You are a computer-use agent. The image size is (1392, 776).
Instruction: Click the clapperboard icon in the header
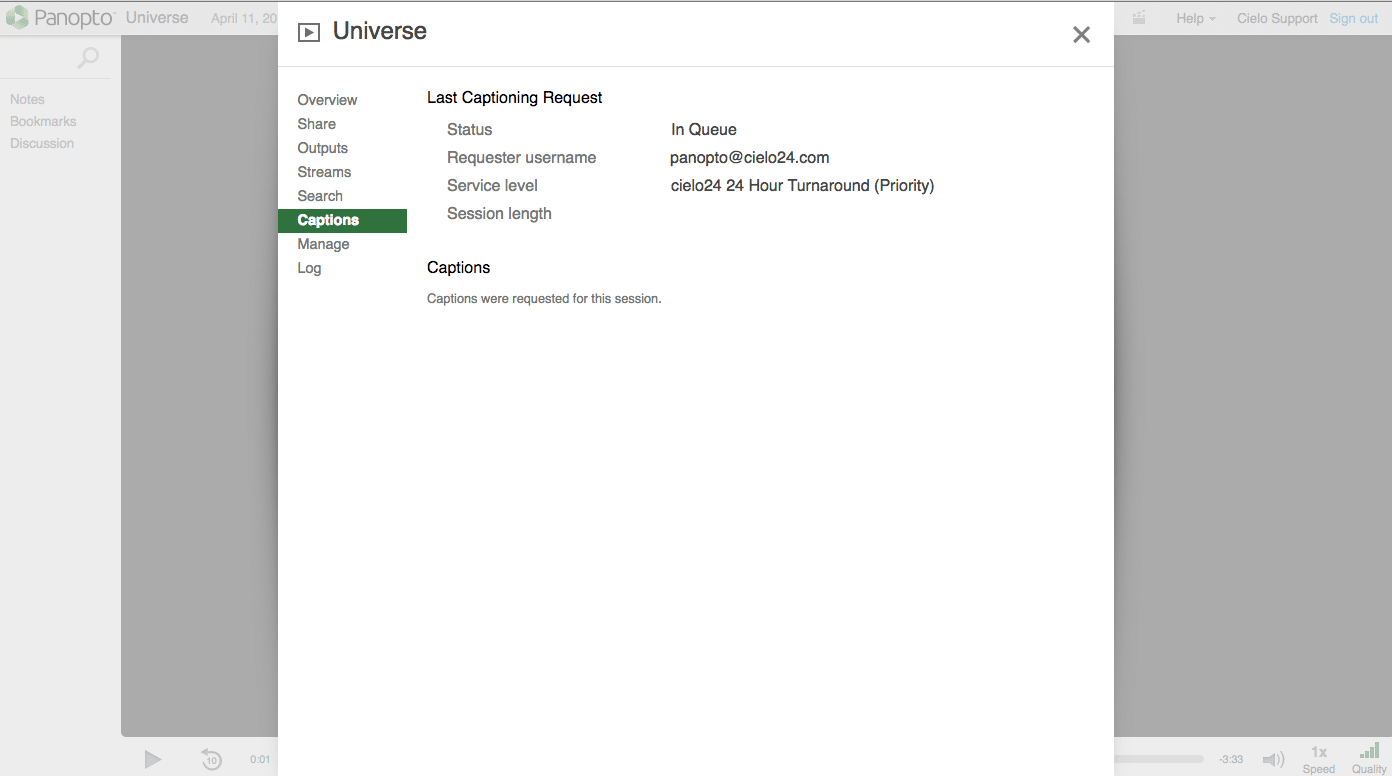(x=1139, y=17)
